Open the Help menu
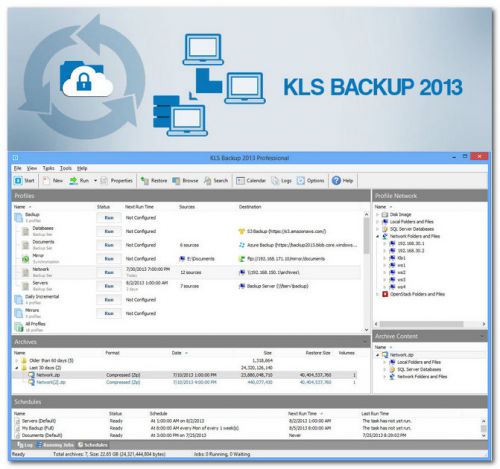Viewport: 500px width, 469px height. pyautogui.click(x=82, y=168)
